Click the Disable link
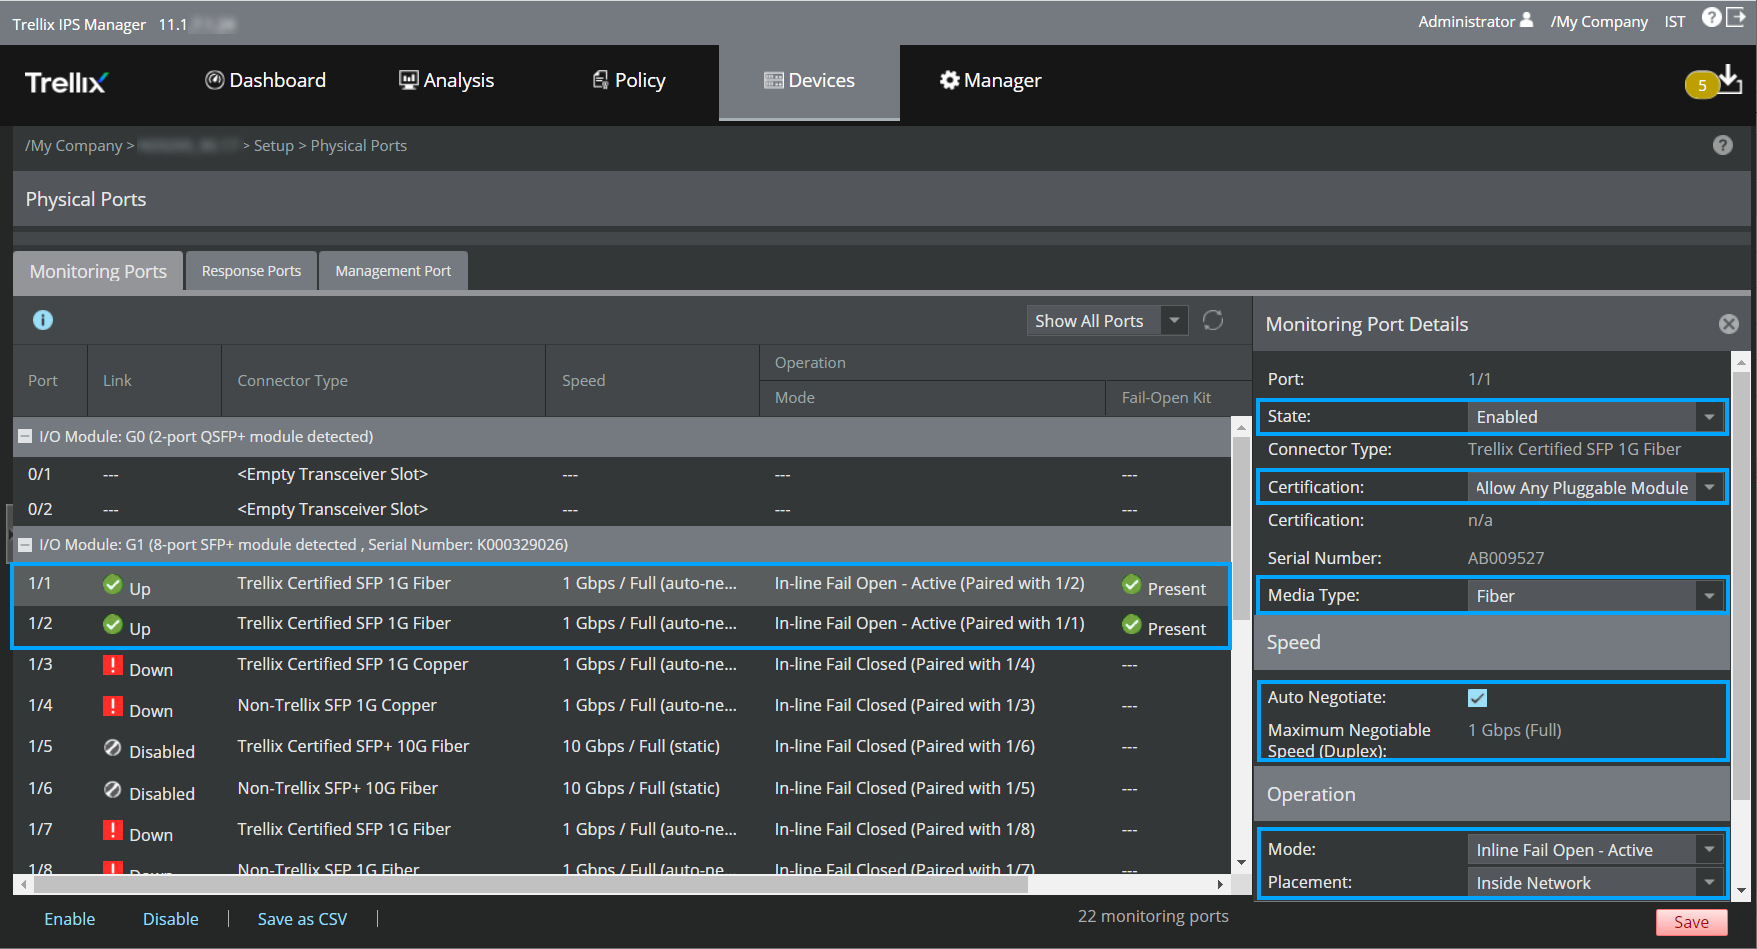The height and width of the screenshot is (949, 1757). 171,919
